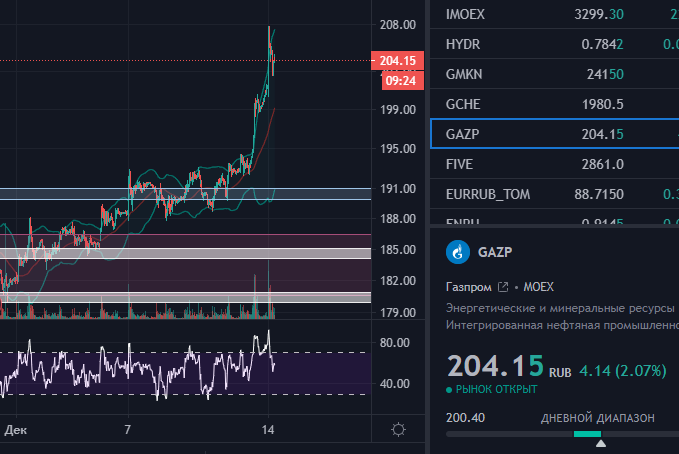
Task: Click the RSI 40.00 scale label
Action: coord(394,383)
